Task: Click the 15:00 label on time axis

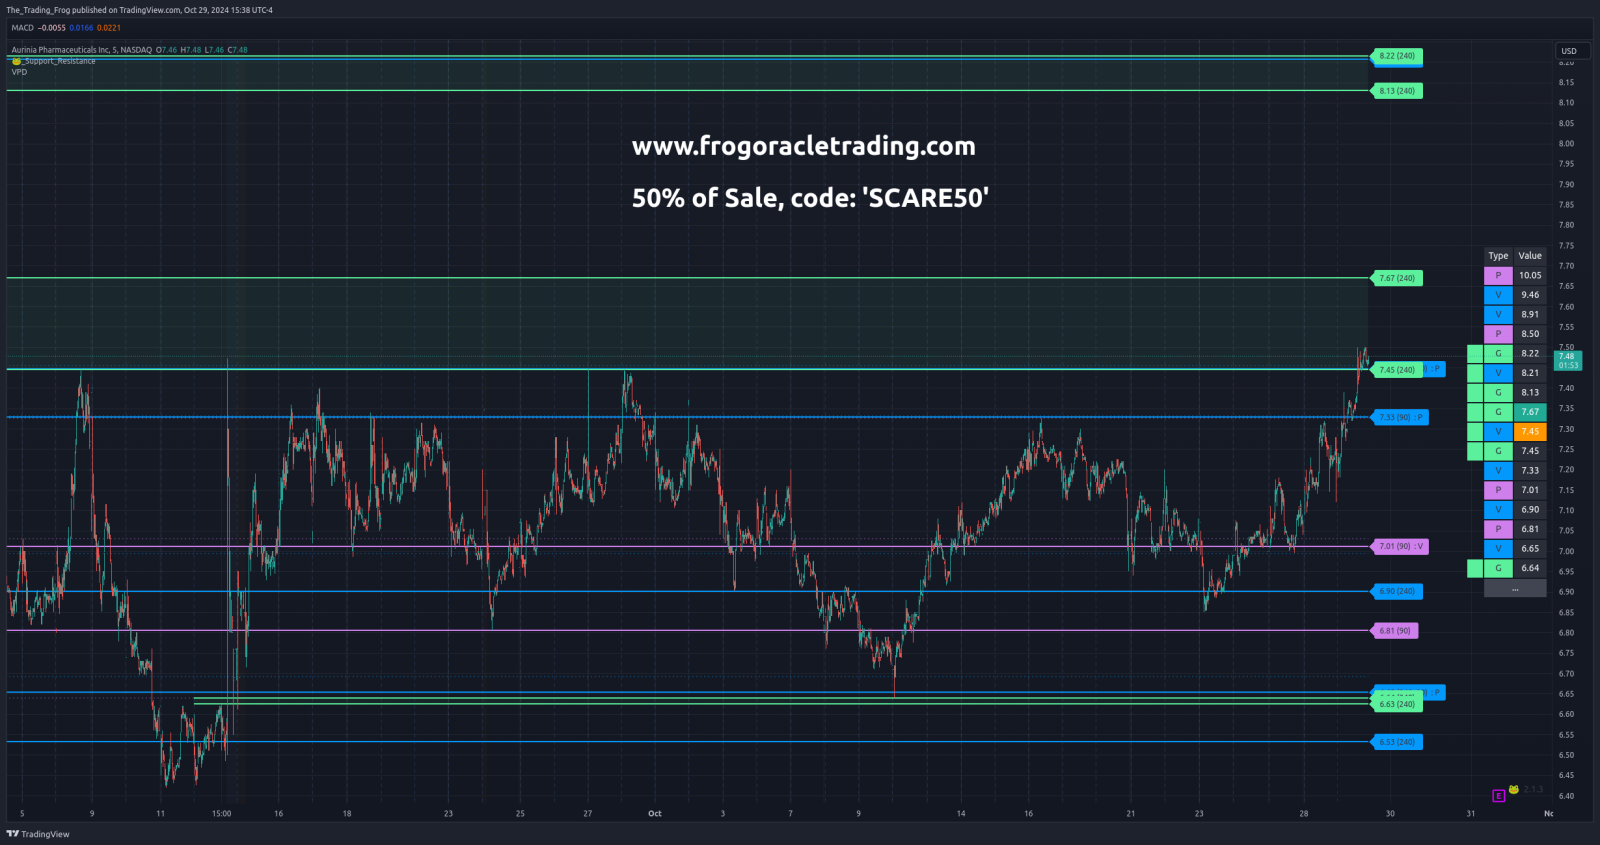Action: (x=221, y=814)
